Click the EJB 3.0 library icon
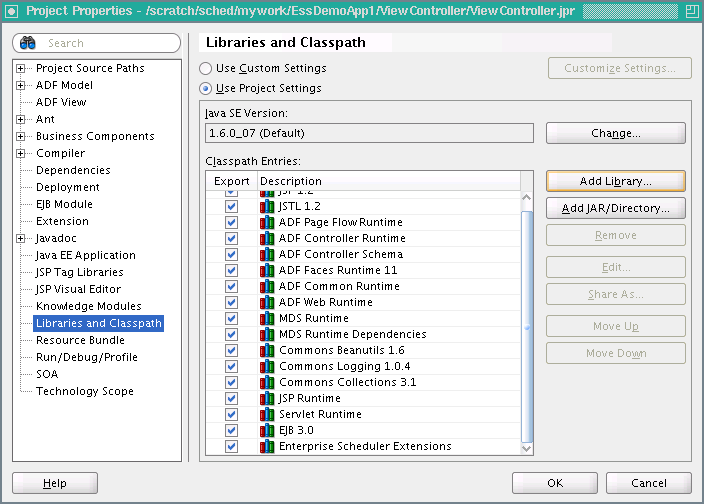704x504 pixels. click(267, 430)
